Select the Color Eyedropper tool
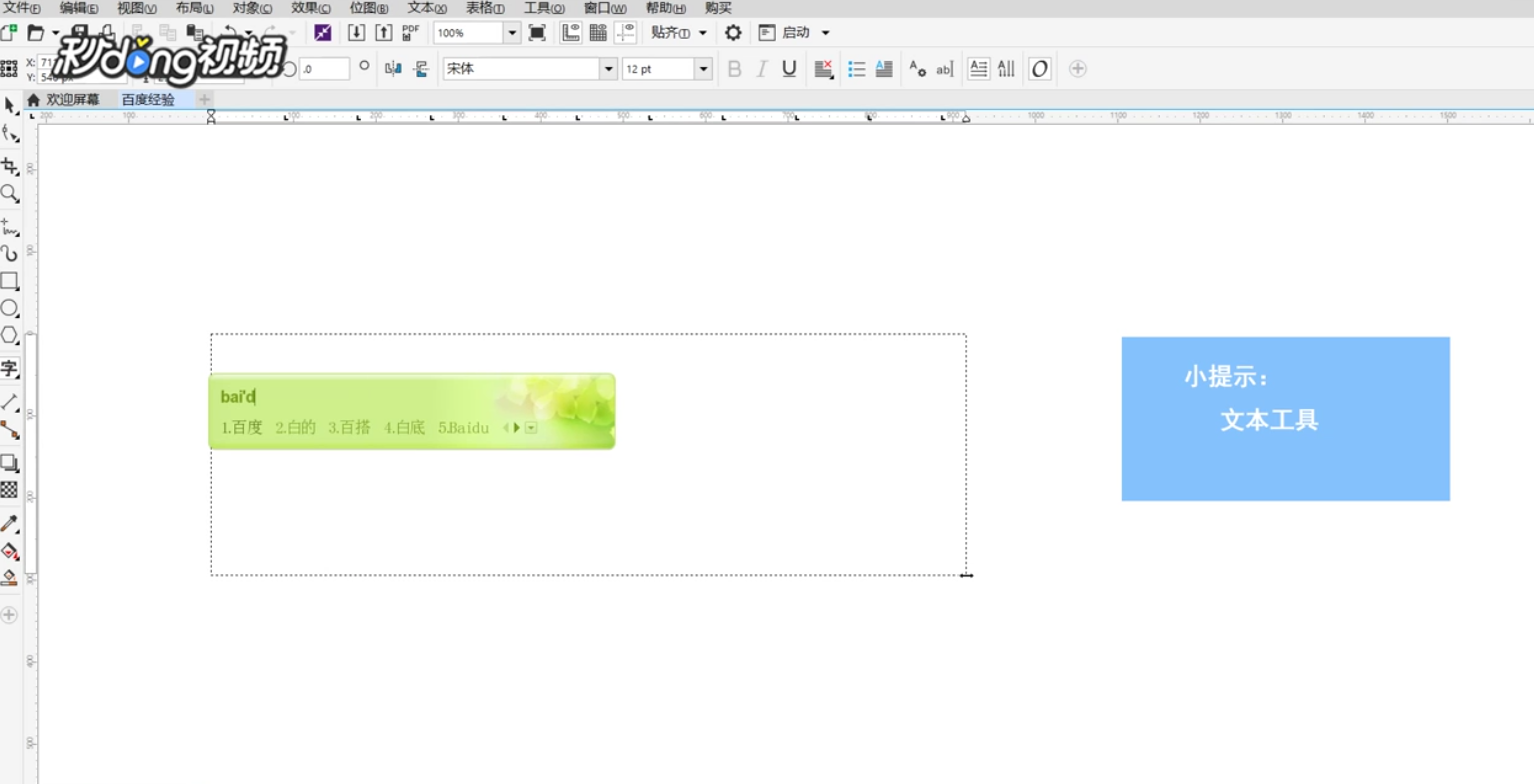 (x=10, y=523)
